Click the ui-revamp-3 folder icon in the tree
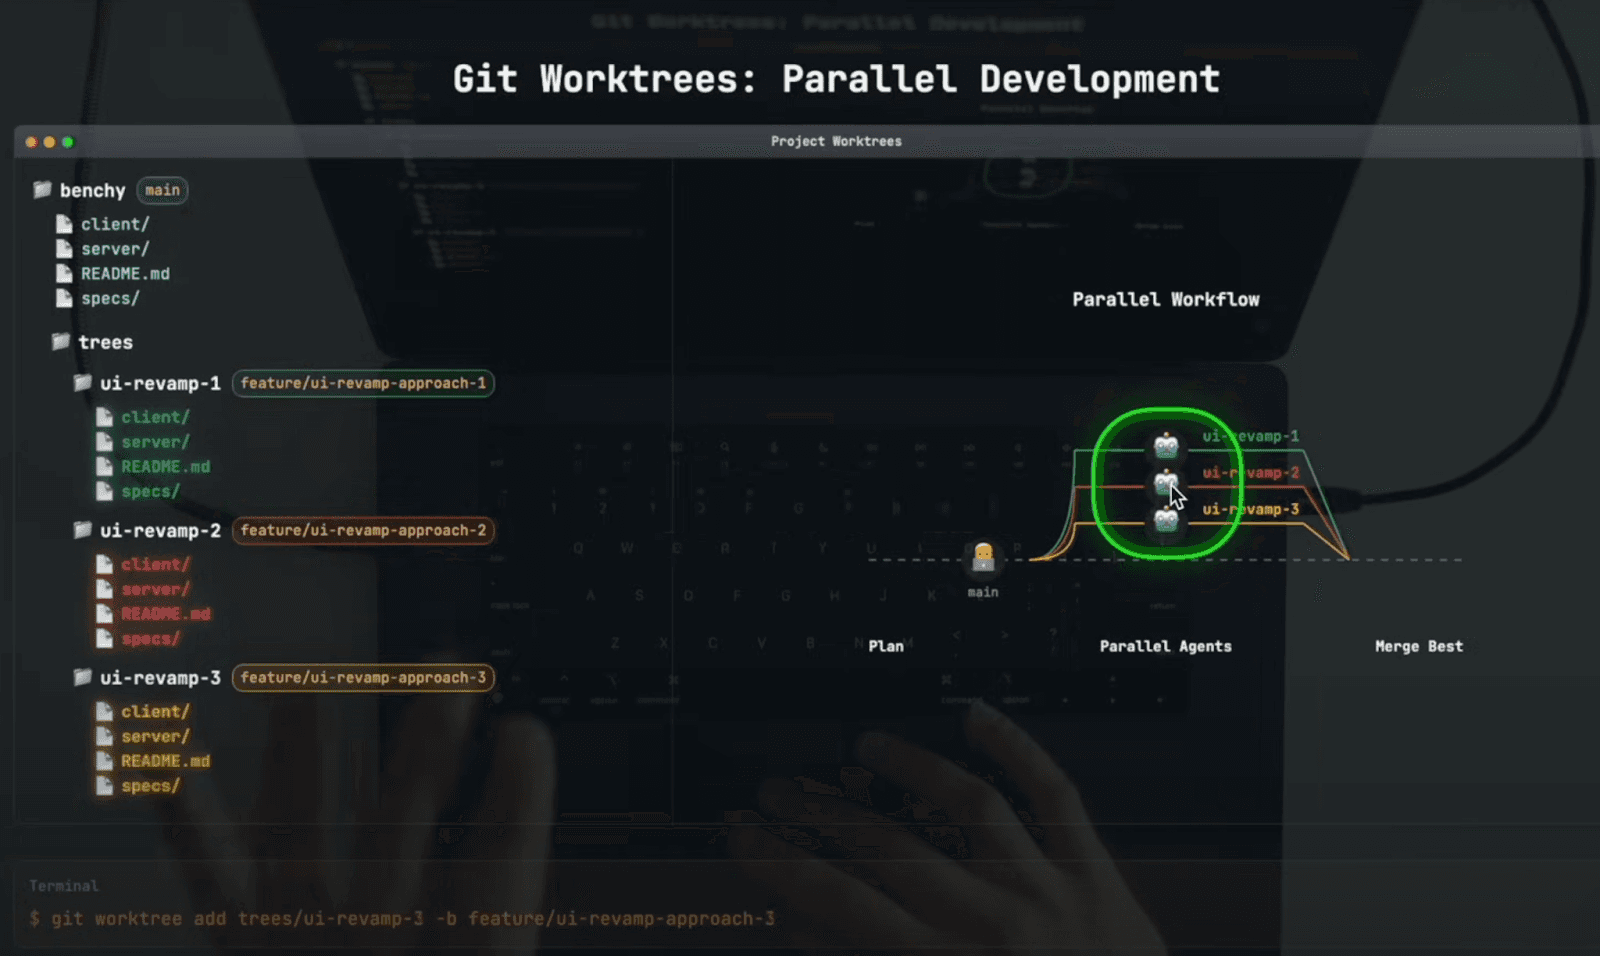The image size is (1600, 956). (83, 677)
